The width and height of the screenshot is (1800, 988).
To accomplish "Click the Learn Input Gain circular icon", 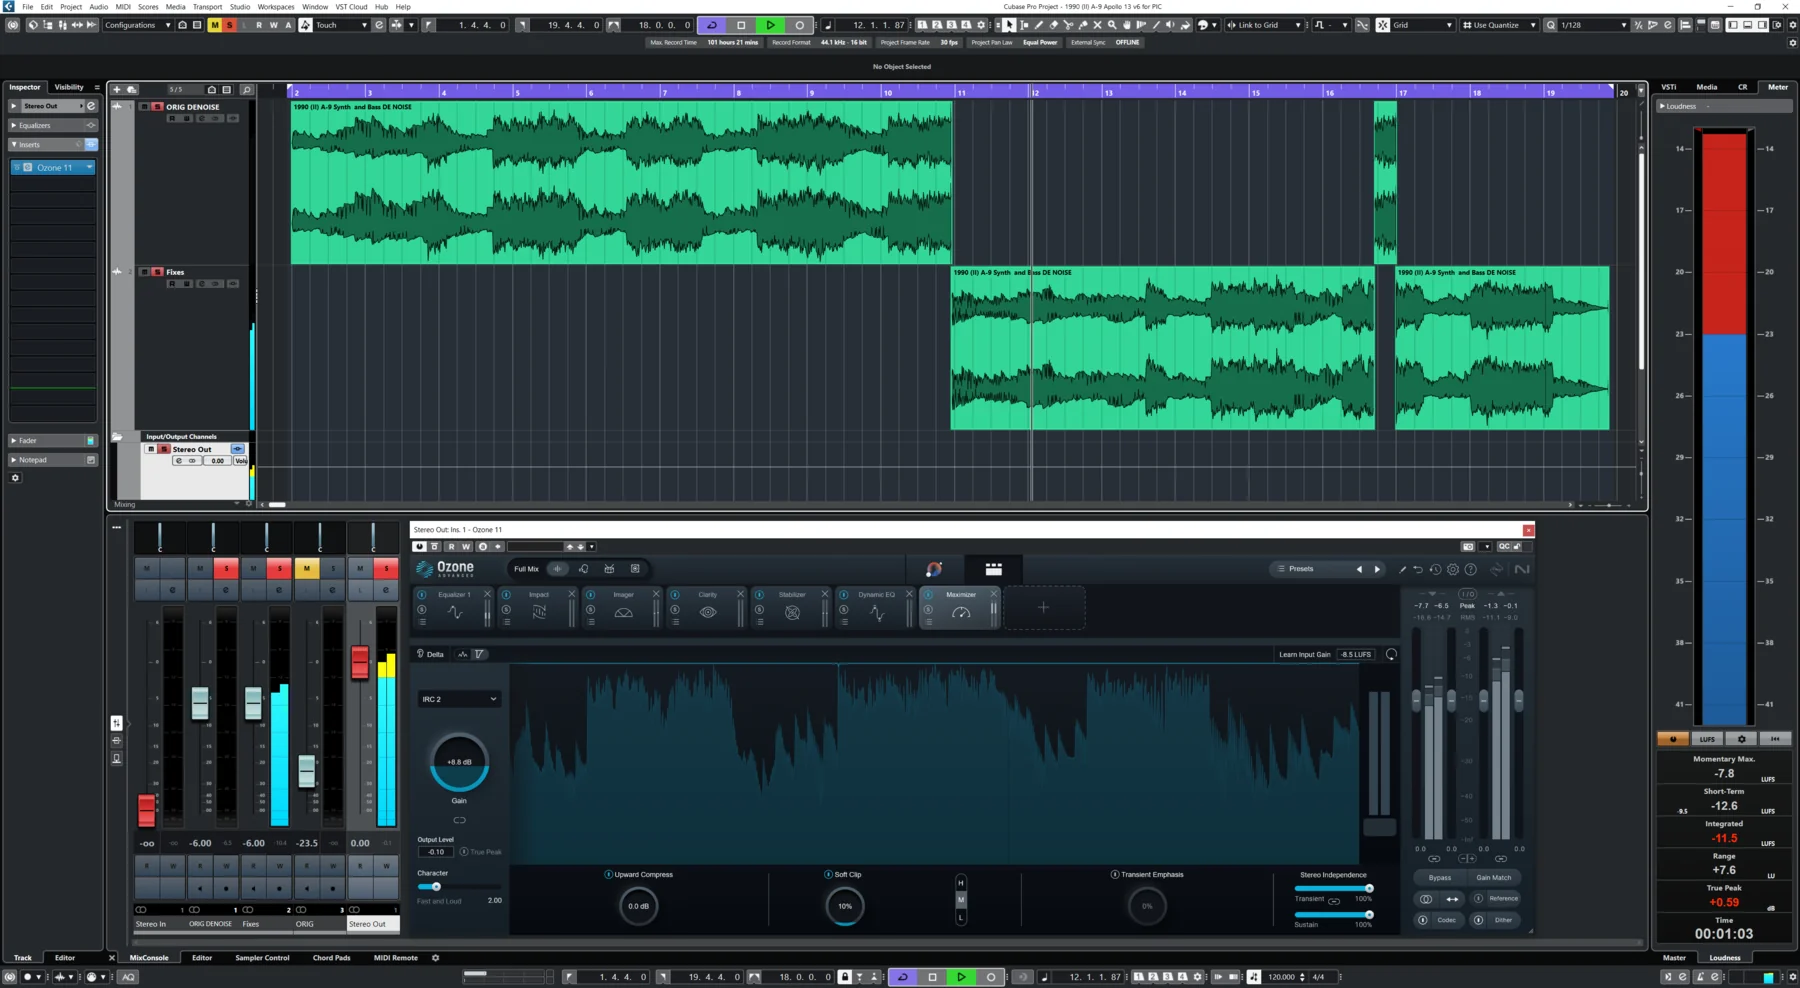I will tap(1391, 654).
